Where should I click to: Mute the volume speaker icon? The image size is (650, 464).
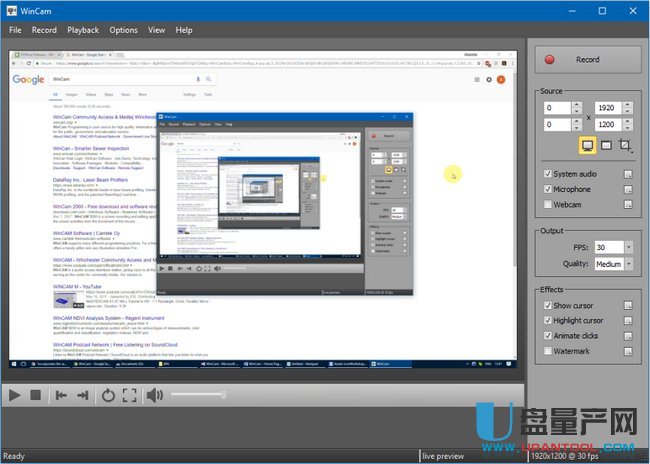coord(155,395)
